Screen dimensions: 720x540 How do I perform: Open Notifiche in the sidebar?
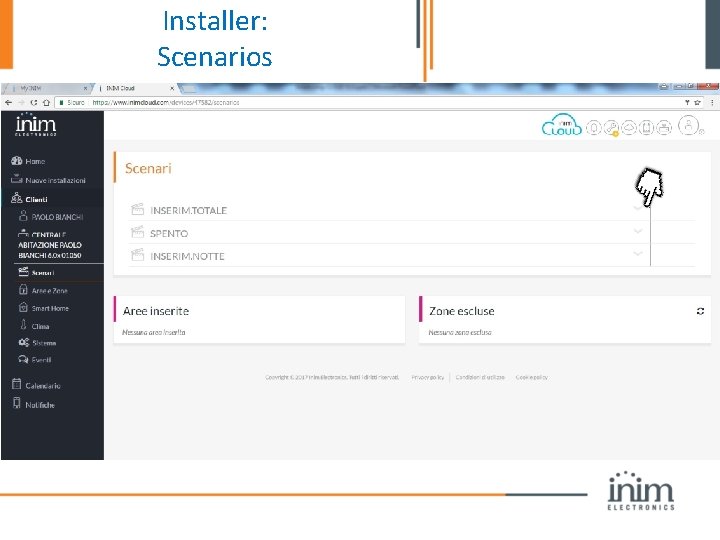40,405
